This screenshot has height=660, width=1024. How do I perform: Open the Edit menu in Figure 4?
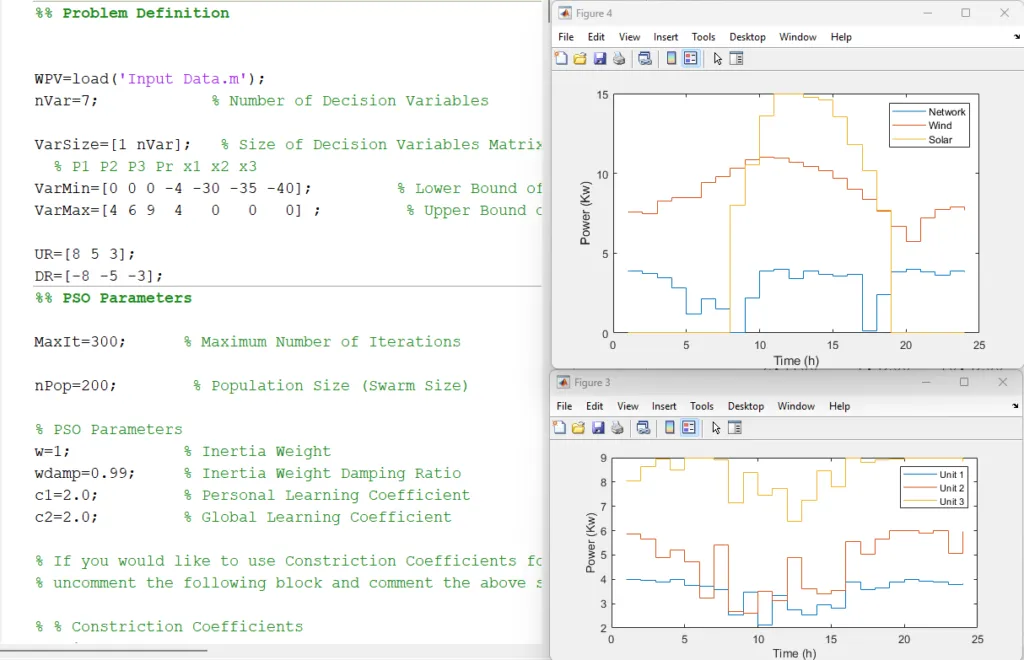pos(596,37)
